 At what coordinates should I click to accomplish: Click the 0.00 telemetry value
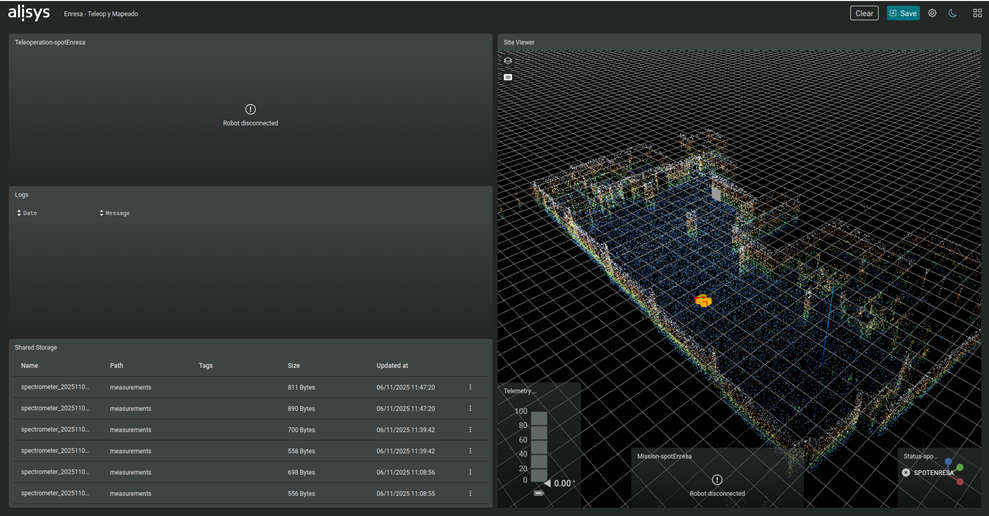[x=563, y=483]
